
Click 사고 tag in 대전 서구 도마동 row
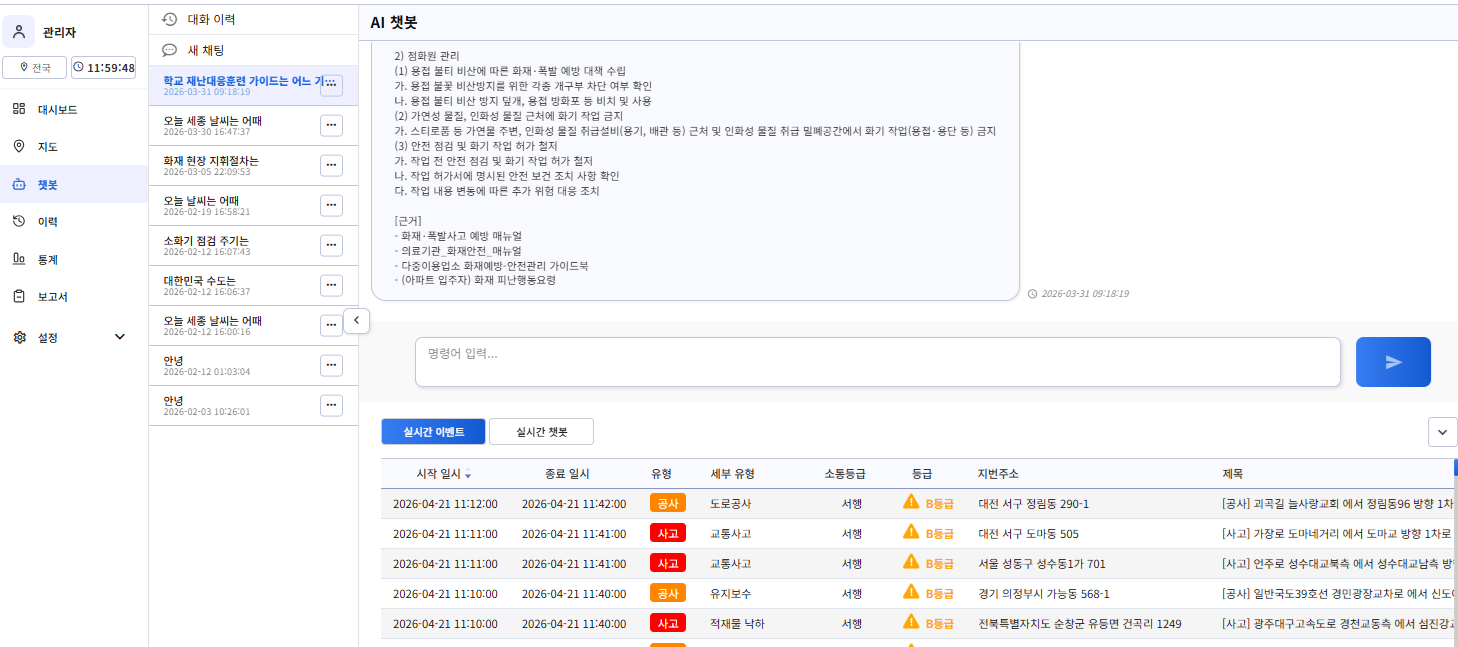[x=668, y=534]
